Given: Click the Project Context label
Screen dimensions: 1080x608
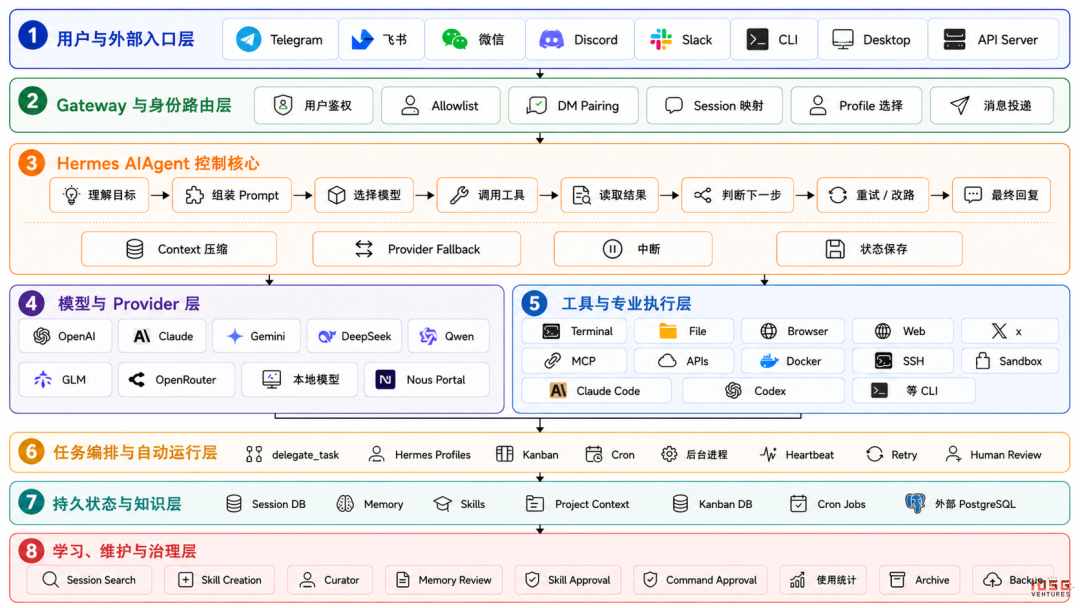Looking at the screenshot, I should (592, 504).
